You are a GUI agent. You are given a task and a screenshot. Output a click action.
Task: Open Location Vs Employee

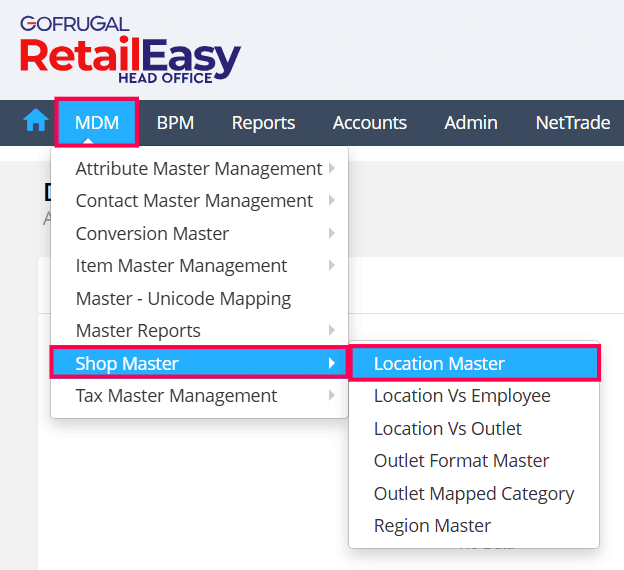point(474,396)
